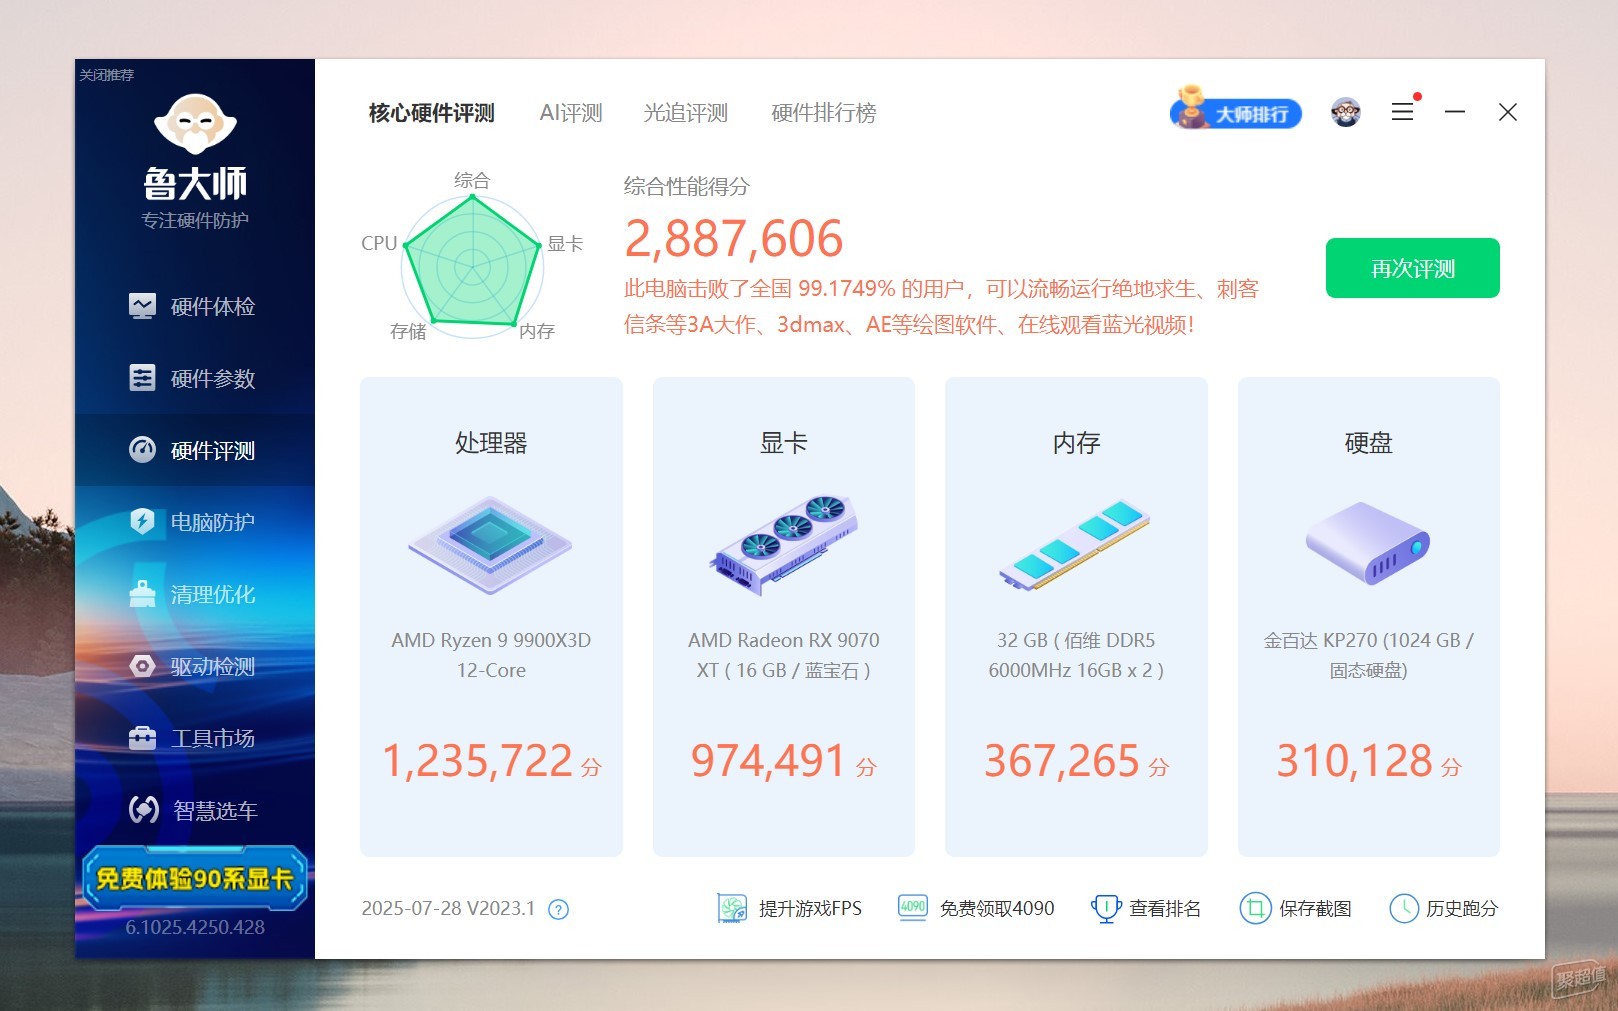Click the 金百达 KP270 disk description
The width and height of the screenshot is (1618, 1011).
(1368, 655)
